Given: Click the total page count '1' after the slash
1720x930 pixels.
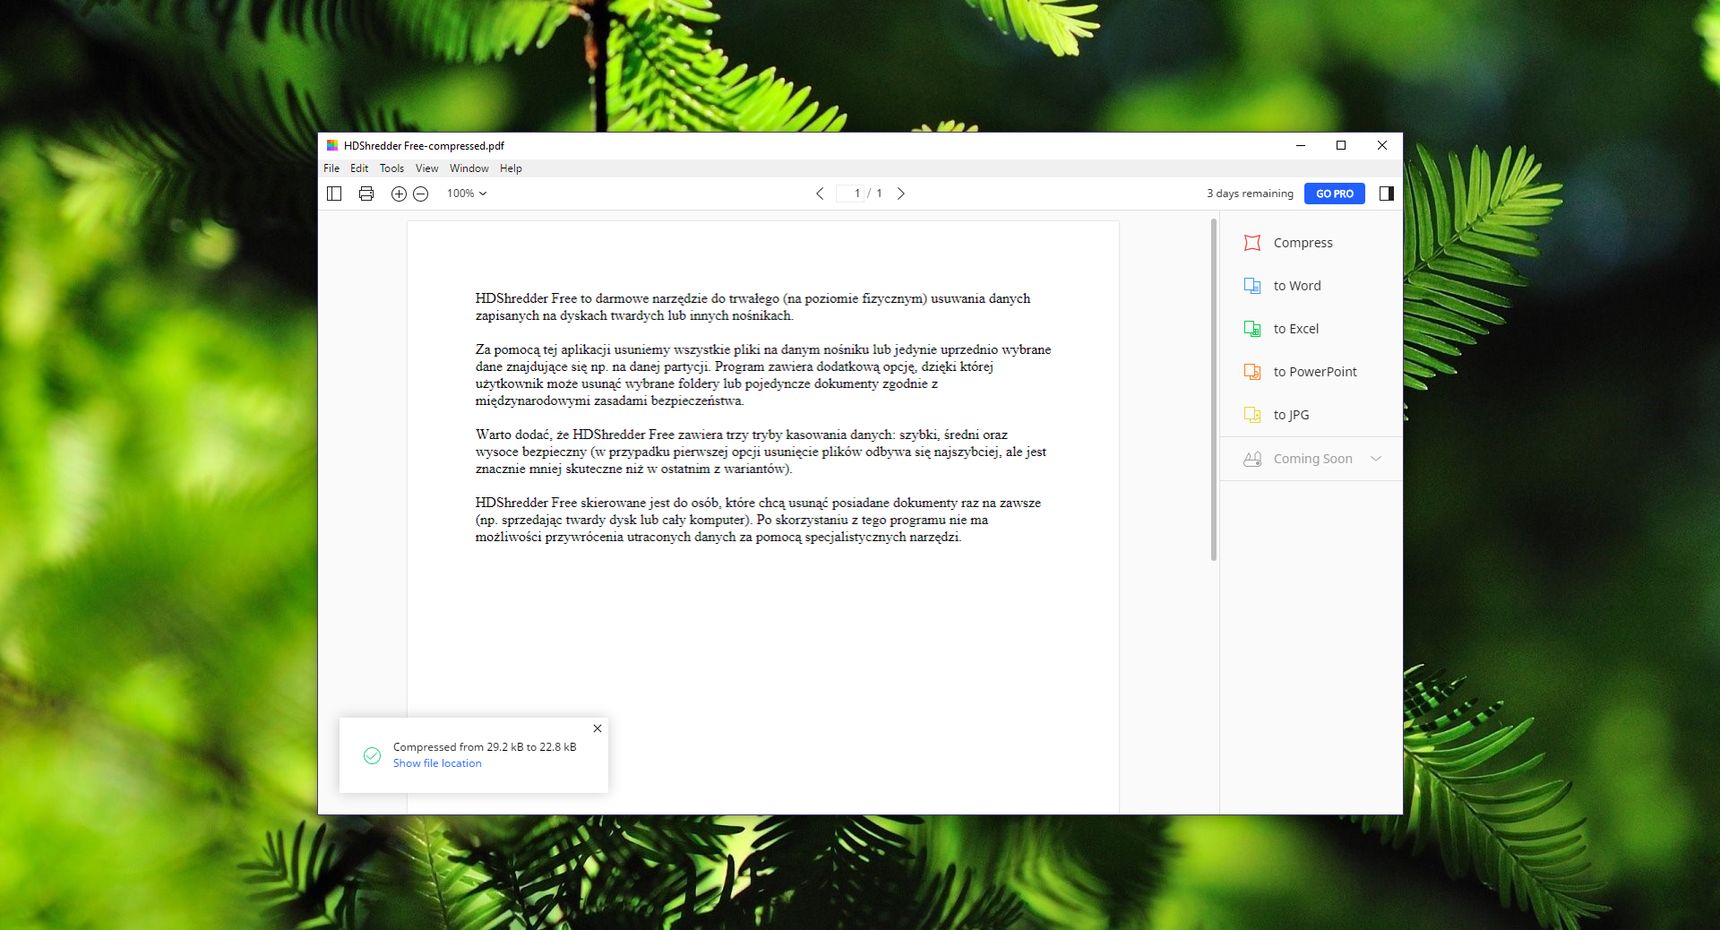Looking at the screenshot, I should 879,193.
